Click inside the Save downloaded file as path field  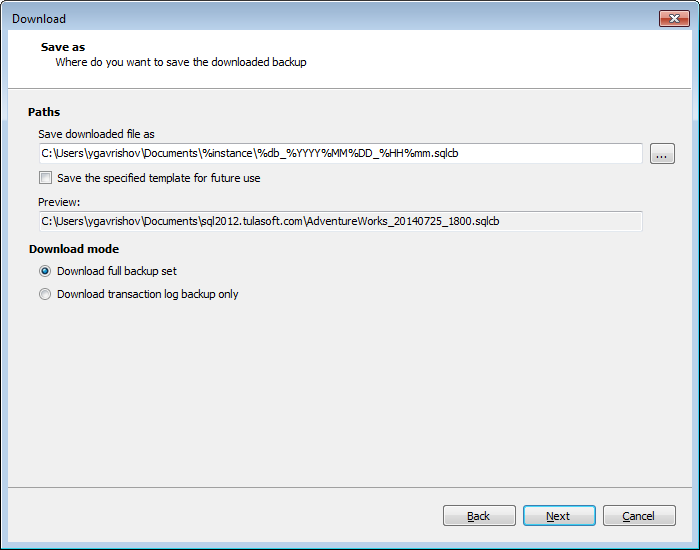tap(341, 154)
